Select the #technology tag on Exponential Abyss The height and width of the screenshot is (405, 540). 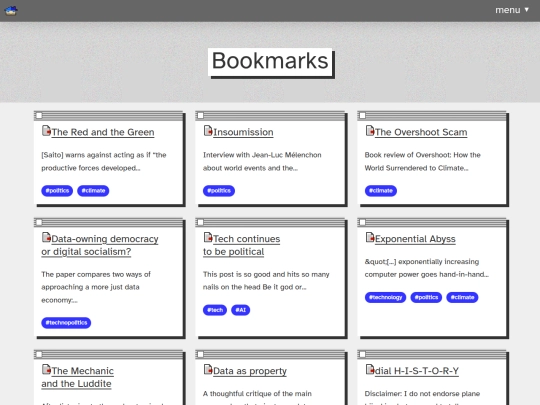[x=385, y=297]
